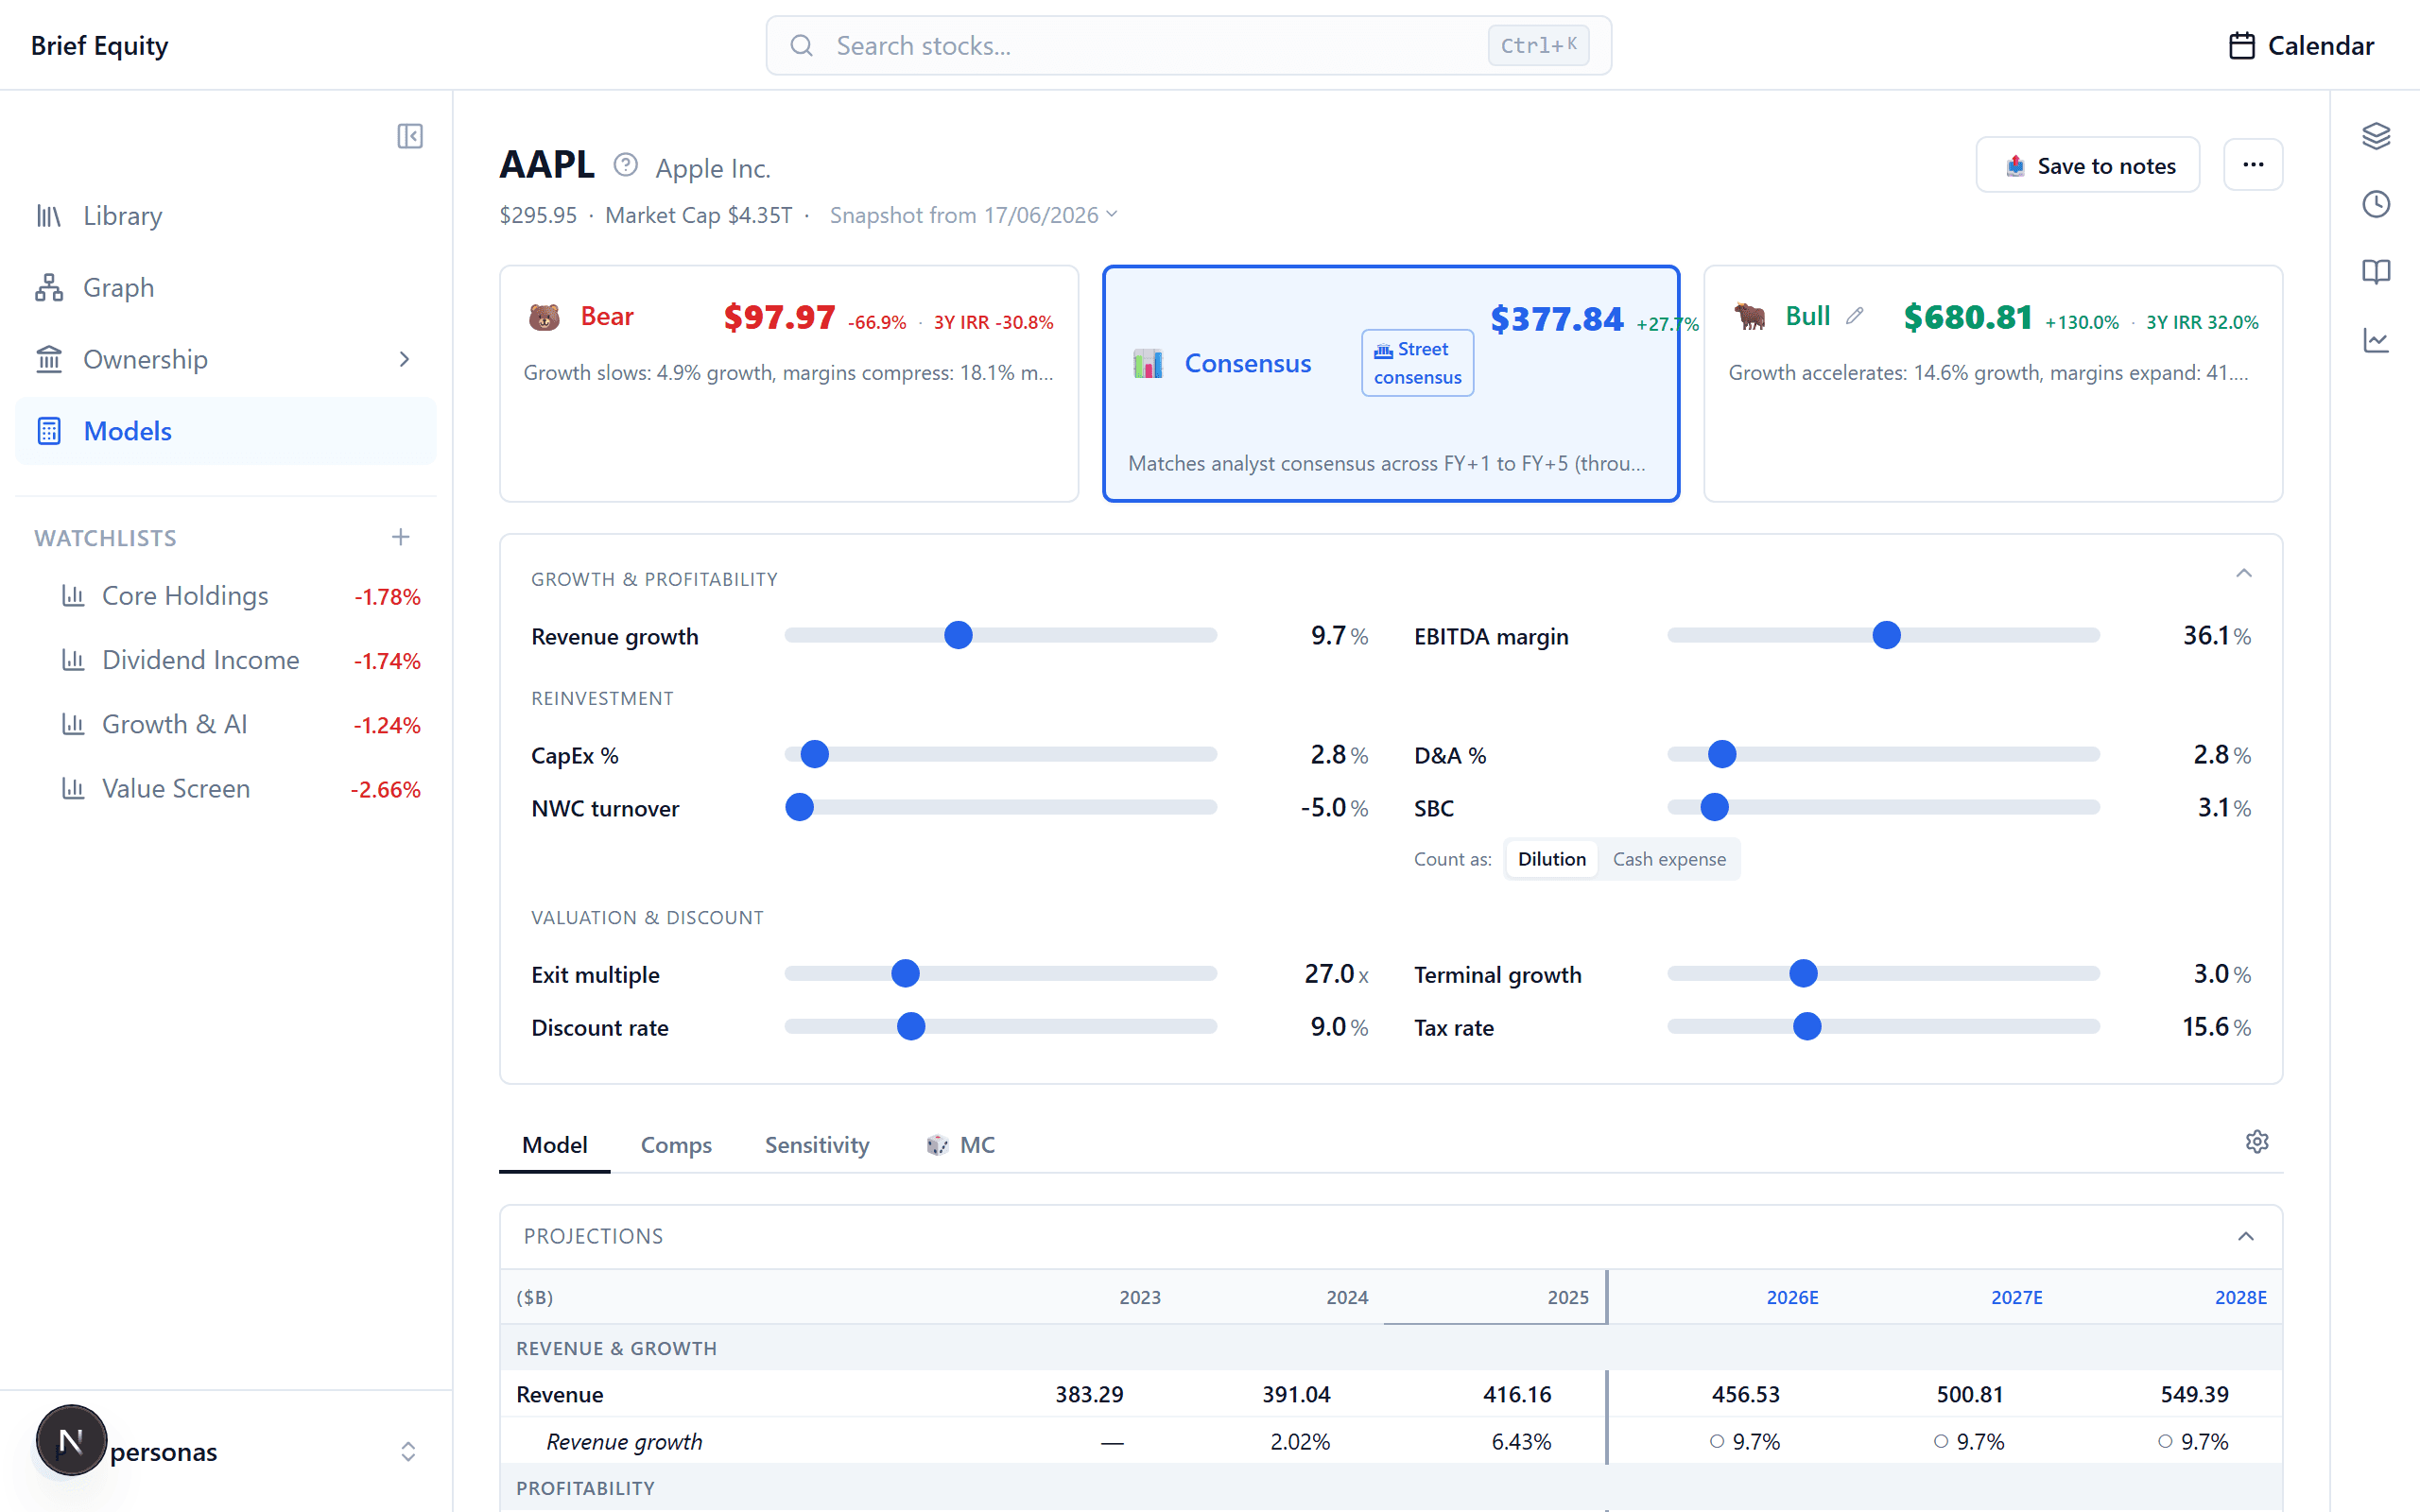2420x1512 pixels.
Task: Click the Brief Equity logo
Action: (x=100, y=46)
